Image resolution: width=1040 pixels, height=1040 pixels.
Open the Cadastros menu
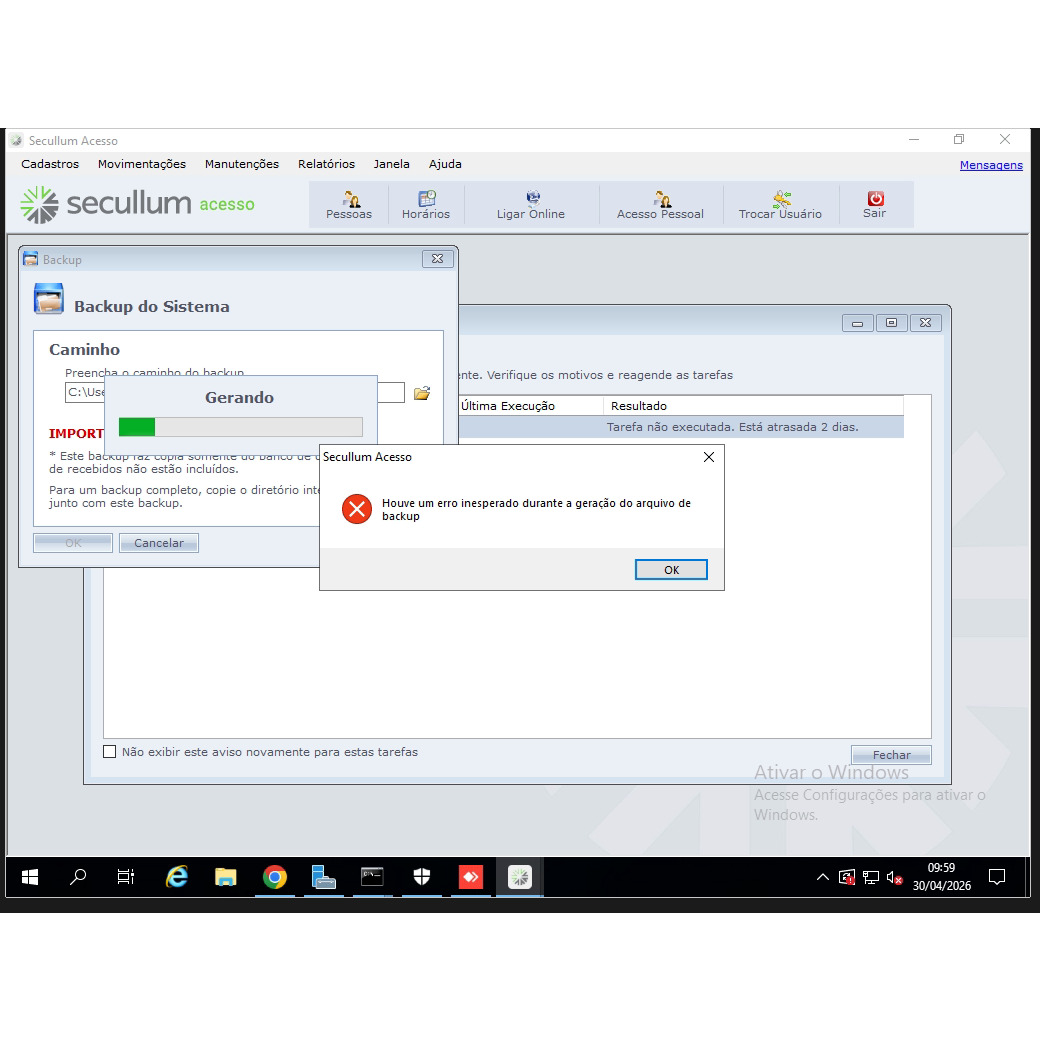coord(50,164)
